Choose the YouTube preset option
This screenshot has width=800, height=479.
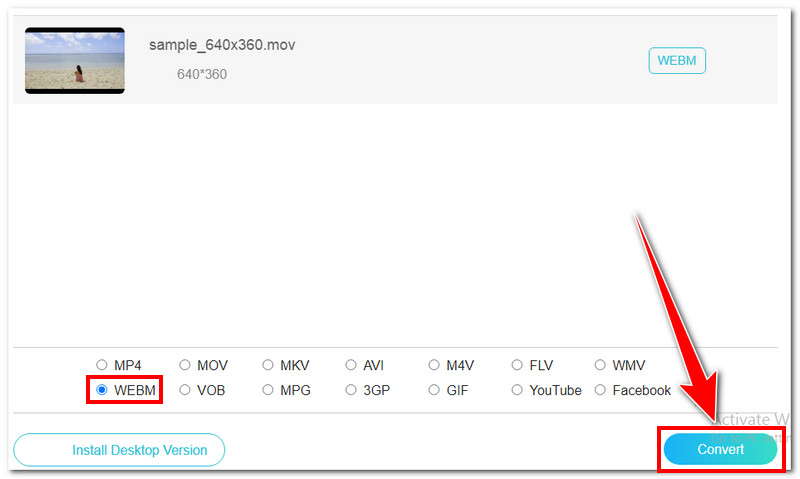tap(517, 390)
